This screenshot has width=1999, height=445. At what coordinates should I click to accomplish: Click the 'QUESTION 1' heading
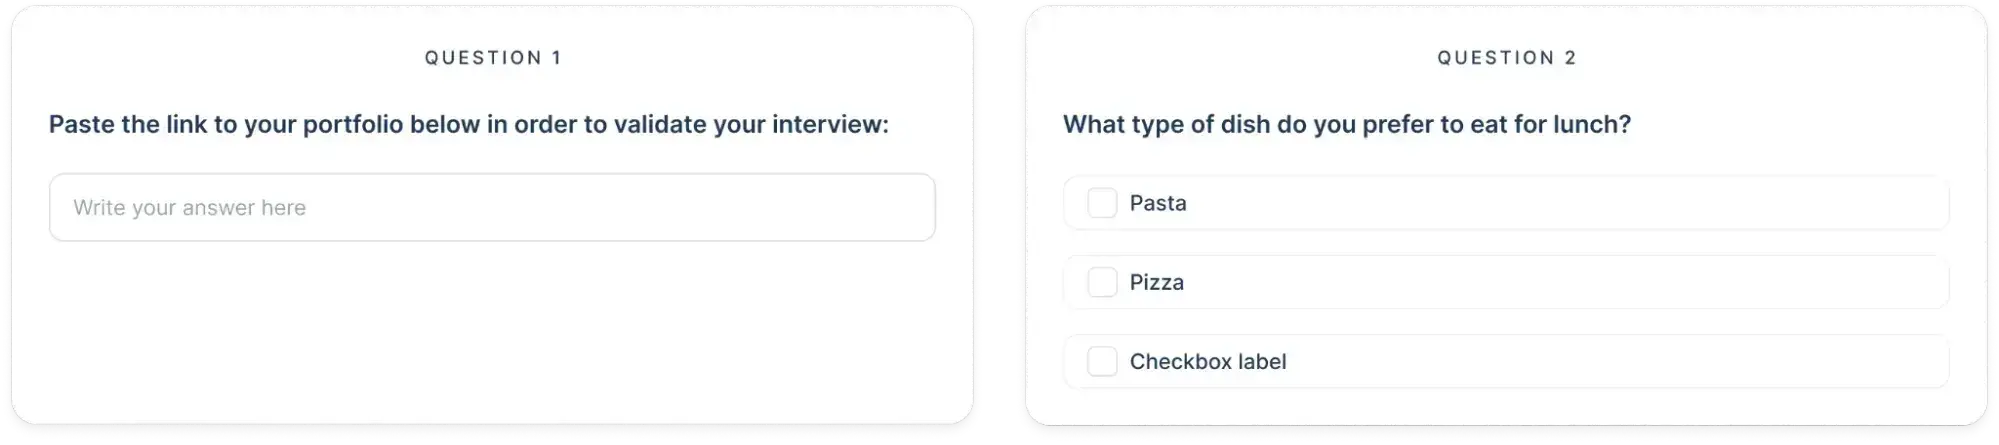493,58
